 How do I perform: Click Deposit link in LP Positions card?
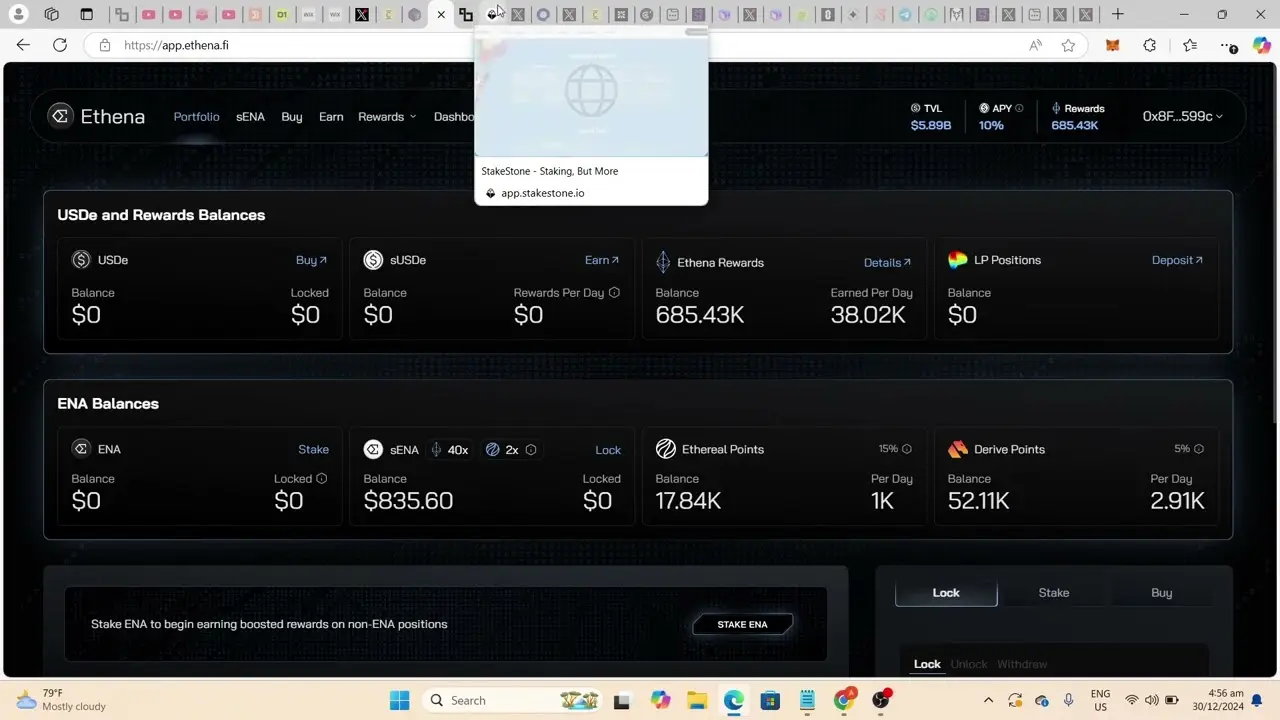coord(1177,260)
